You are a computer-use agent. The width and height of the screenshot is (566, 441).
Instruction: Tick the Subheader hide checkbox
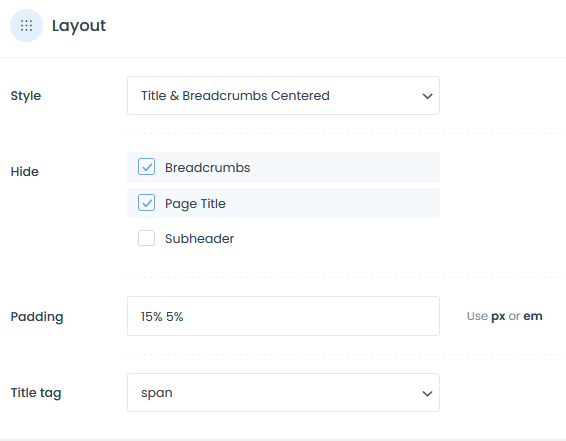click(147, 238)
